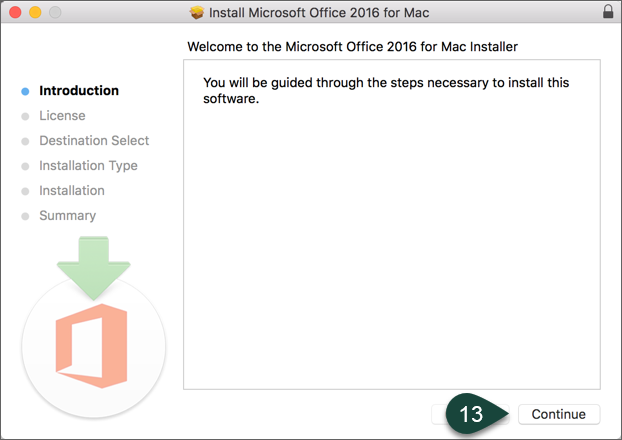This screenshot has width=622, height=440.
Task: Click the blue bullet beside Introduction
Action: 25,91
